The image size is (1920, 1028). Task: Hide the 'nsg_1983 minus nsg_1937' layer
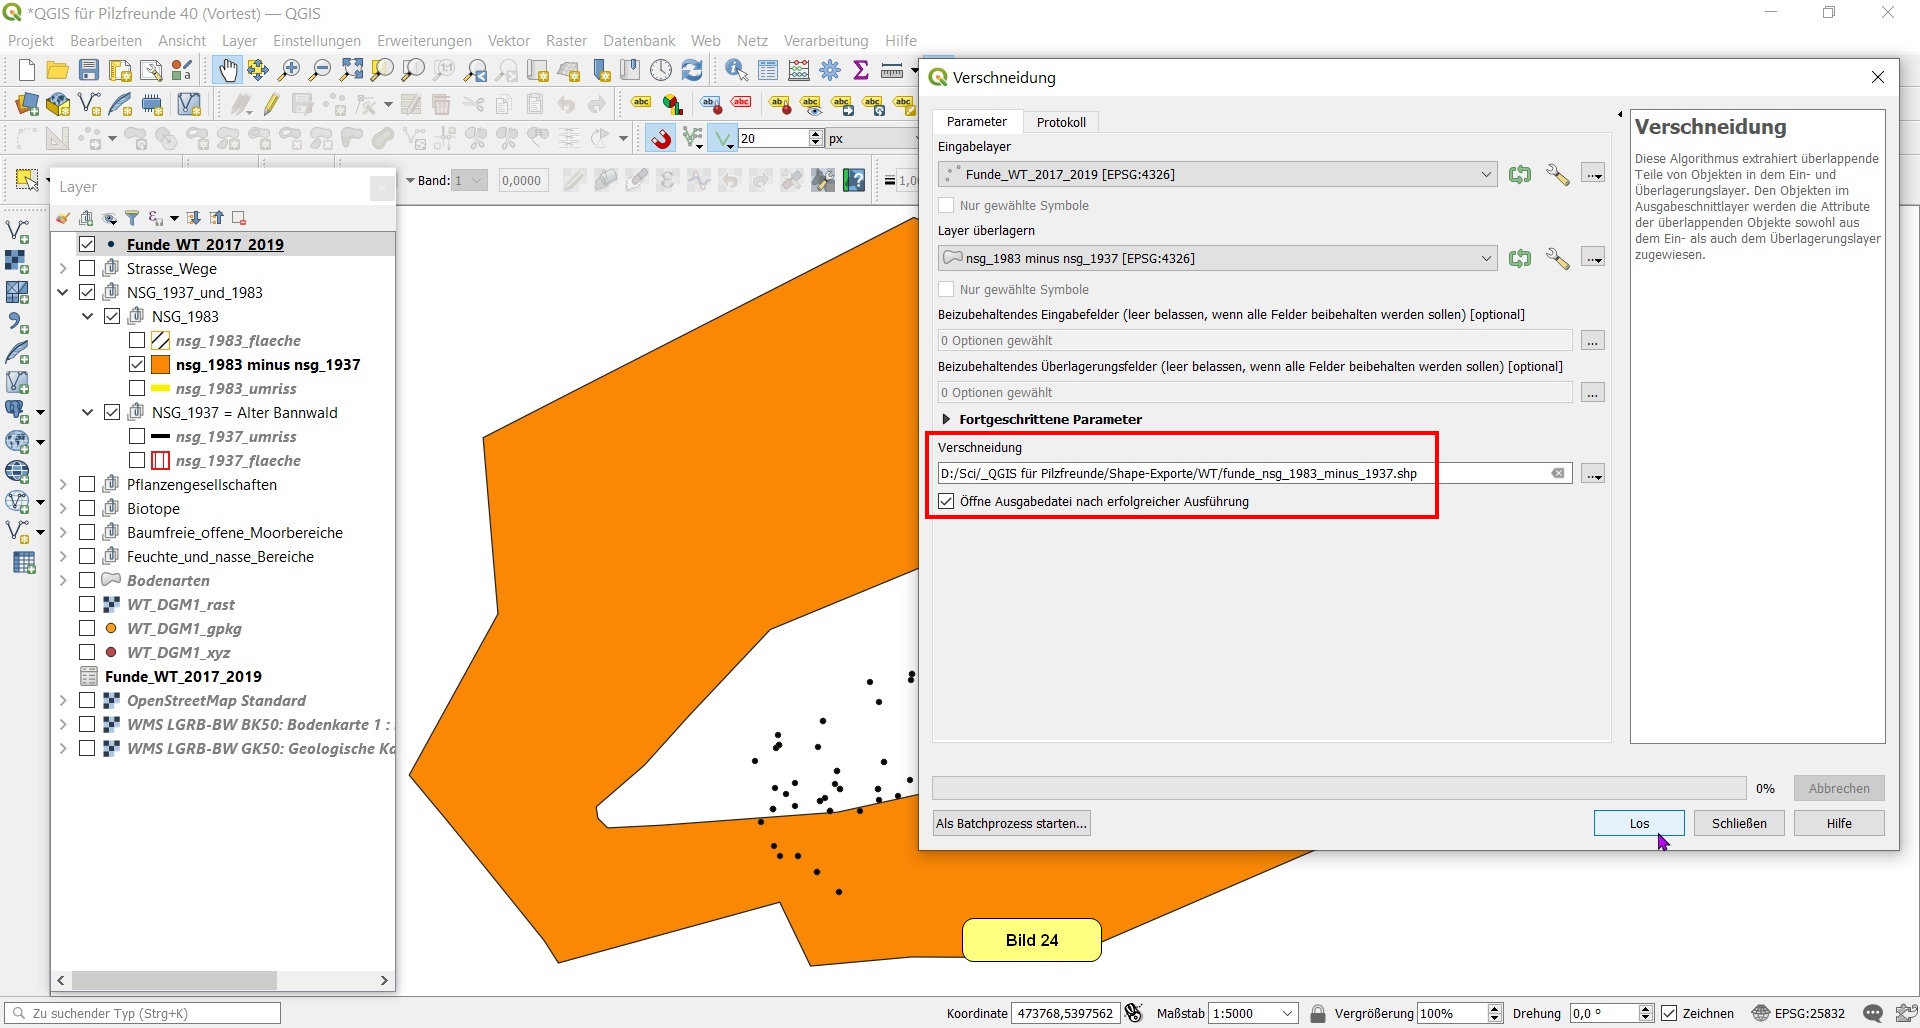point(137,365)
